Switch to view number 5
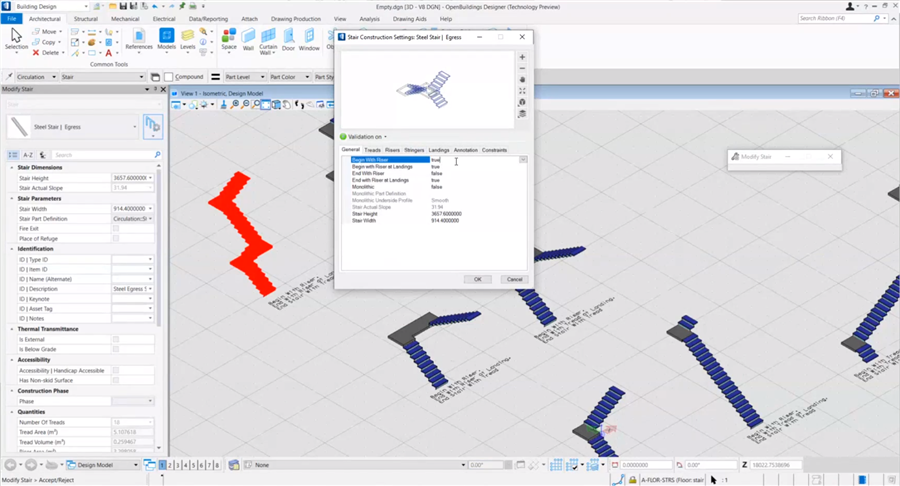This screenshot has width=900, height=486. 193,465
